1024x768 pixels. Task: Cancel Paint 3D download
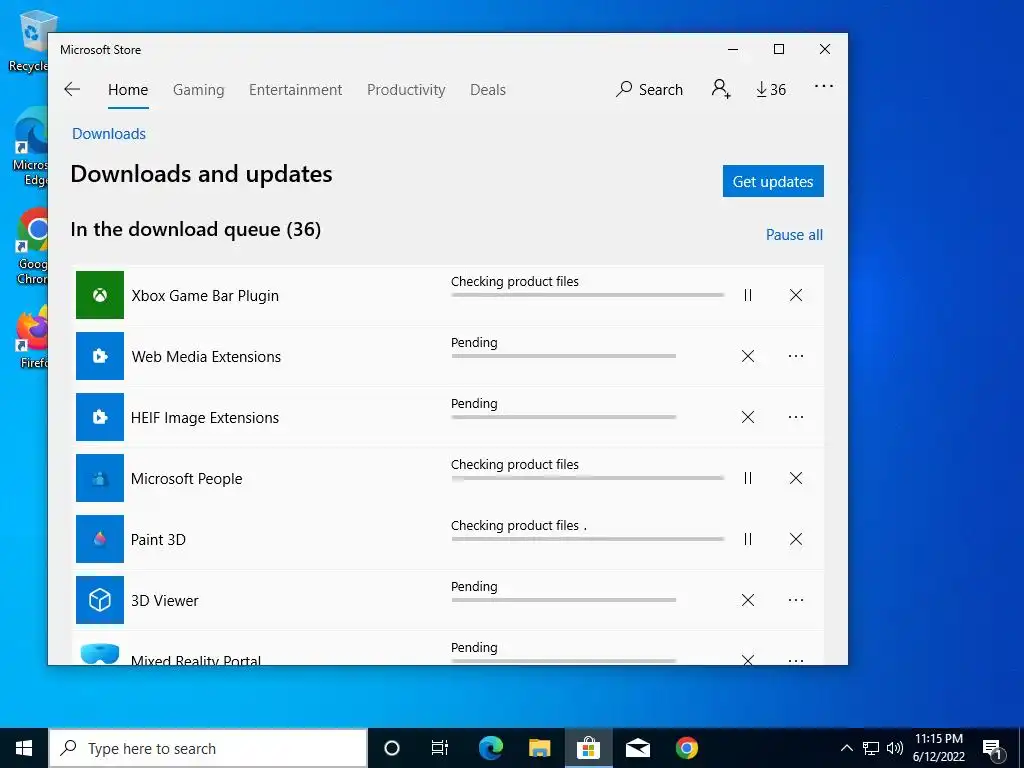pos(795,539)
